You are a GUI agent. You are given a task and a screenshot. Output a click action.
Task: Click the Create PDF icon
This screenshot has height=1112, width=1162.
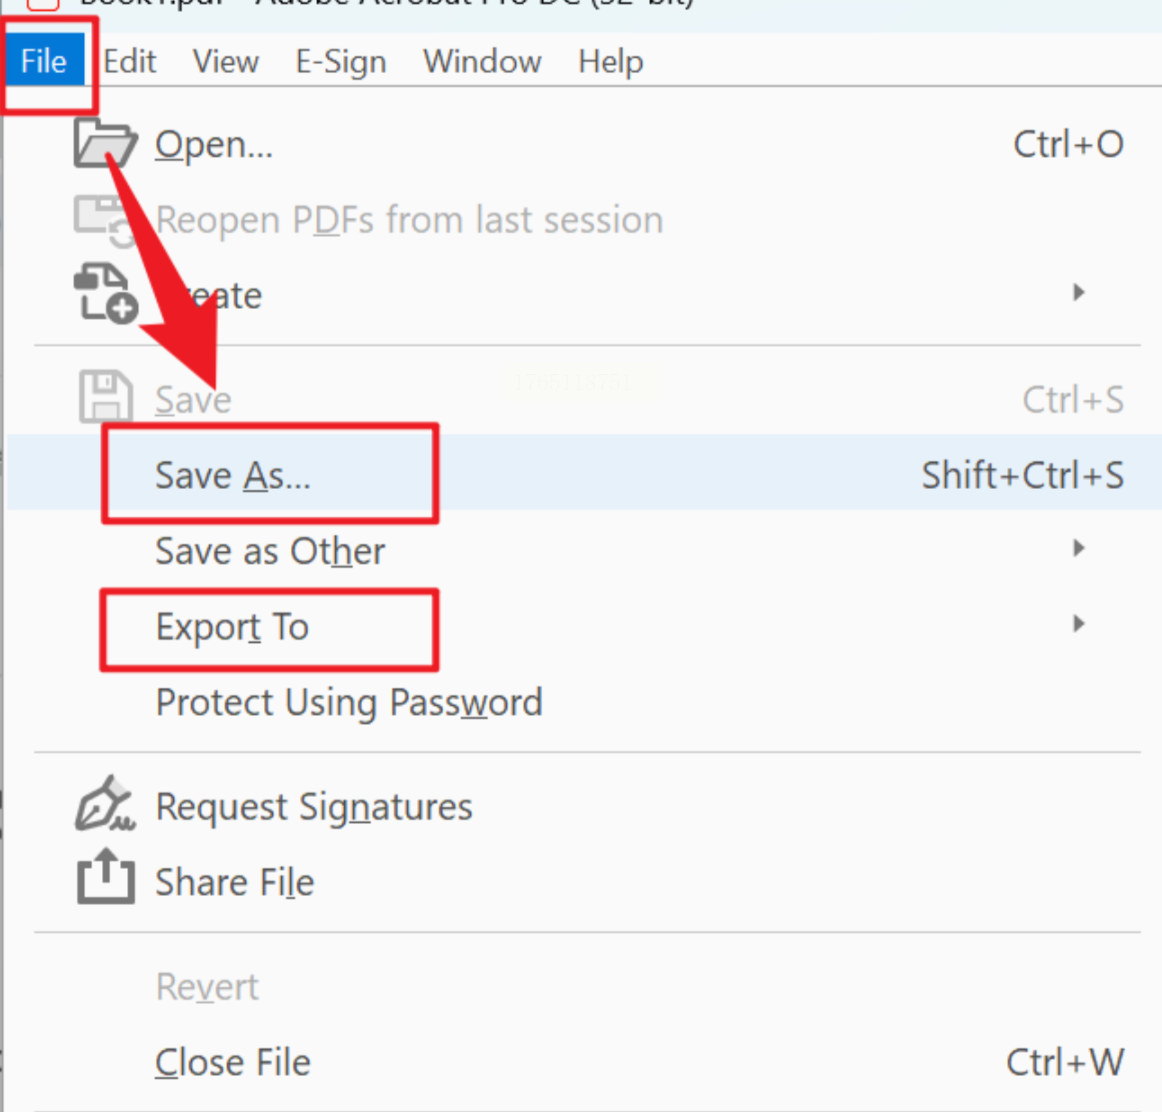pyautogui.click(x=104, y=293)
